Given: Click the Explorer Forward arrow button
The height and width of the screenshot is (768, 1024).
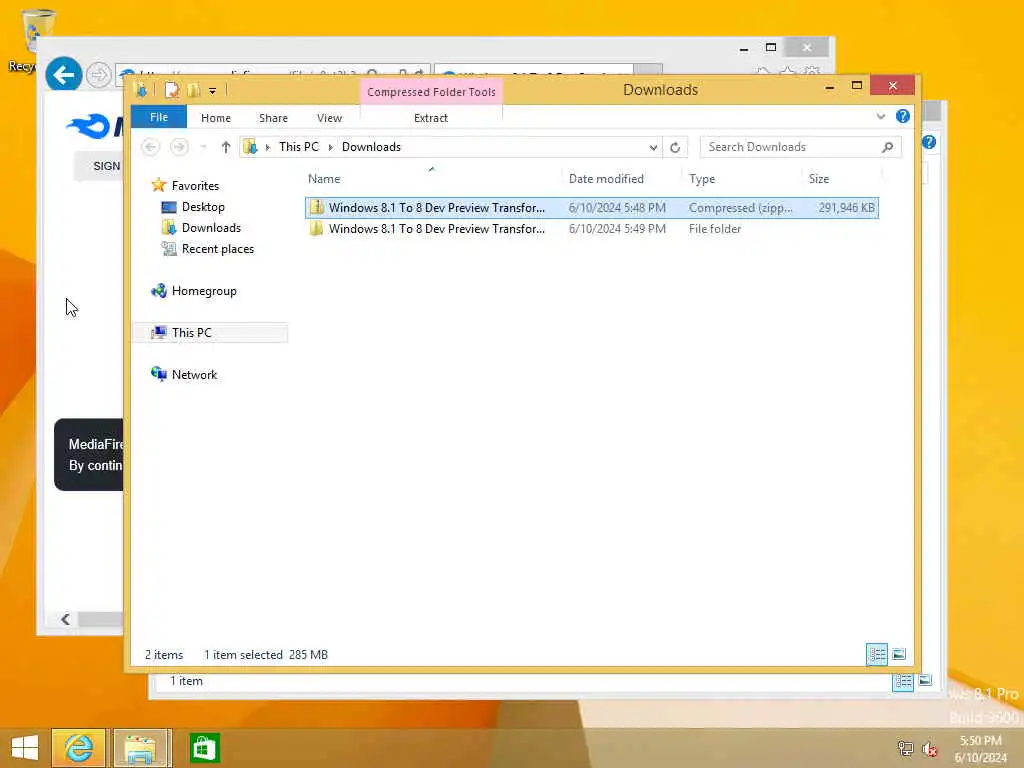Looking at the screenshot, I should (x=179, y=147).
